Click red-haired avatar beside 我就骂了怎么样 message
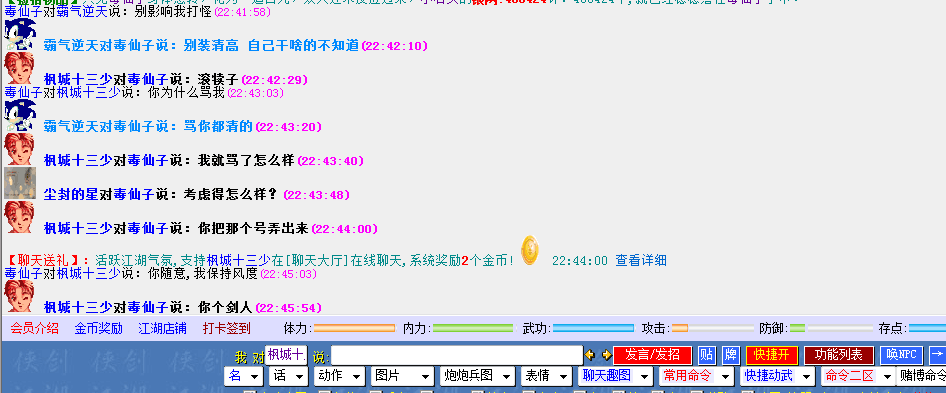Image resolution: width=946 pixels, height=393 pixels. tap(19, 149)
